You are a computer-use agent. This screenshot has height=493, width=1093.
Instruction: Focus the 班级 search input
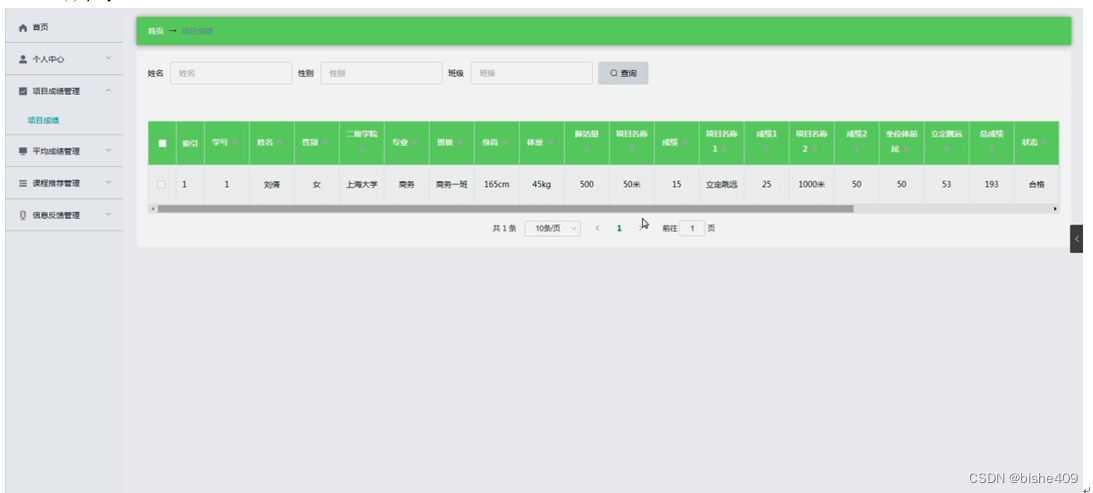click(x=532, y=73)
